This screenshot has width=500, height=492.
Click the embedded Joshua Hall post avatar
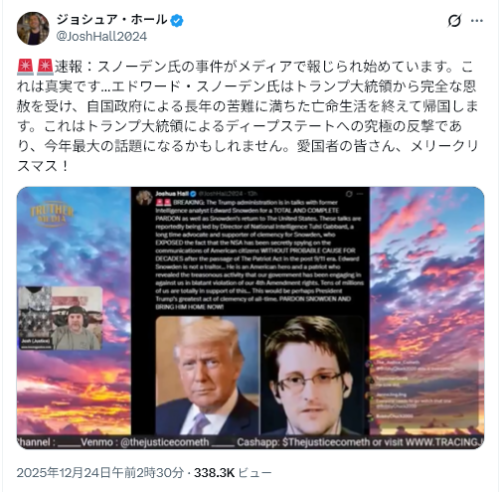click(144, 198)
